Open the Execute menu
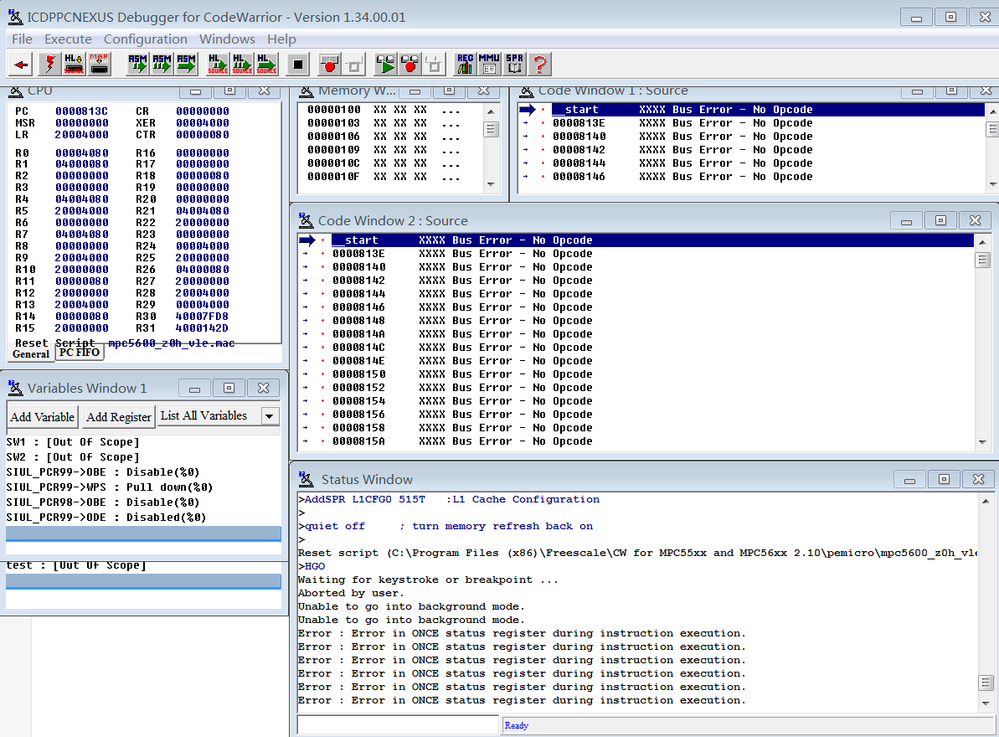The width and height of the screenshot is (999, 737). point(68,39)
